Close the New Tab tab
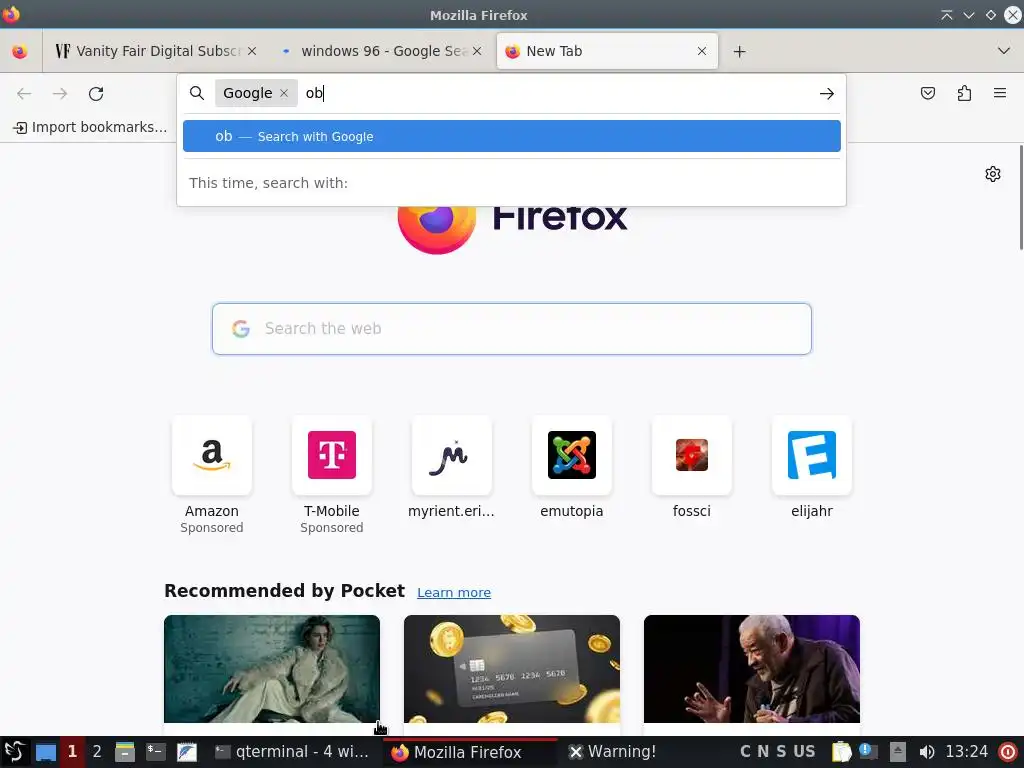Viewport: 1024px width, 768px height. pos(702,51)
